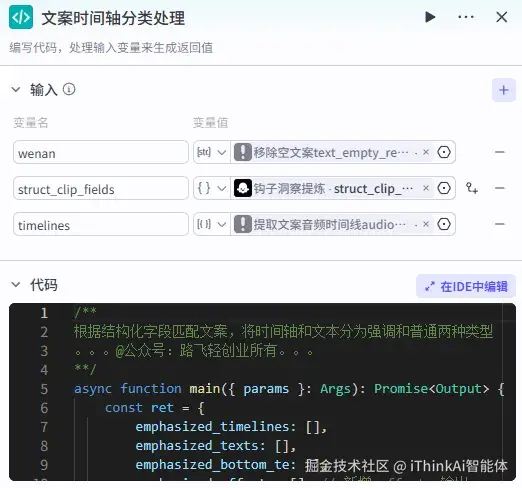Open variable selector for timelines row
Image resolution: width=522 pixels, height=488 pixels.
click(444, 224)
